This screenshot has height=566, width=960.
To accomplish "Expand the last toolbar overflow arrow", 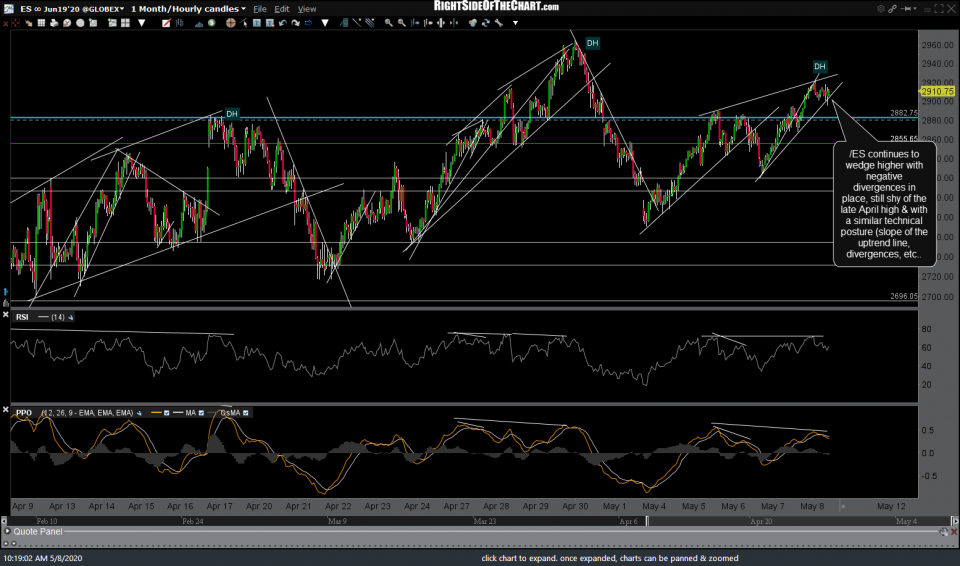I will [516, 23].
